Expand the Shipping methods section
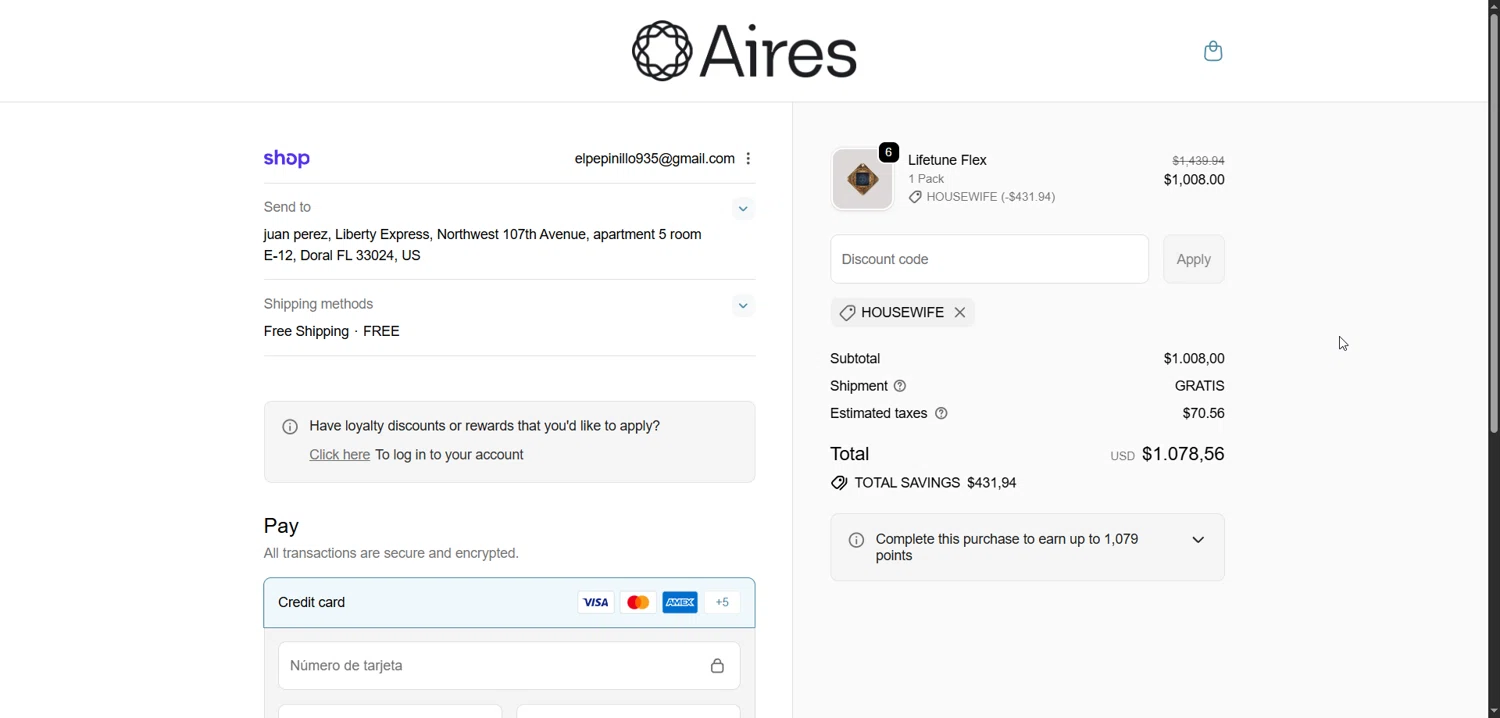The height and width of the screenshot is (718, 1500). click(x=743, y=306)
